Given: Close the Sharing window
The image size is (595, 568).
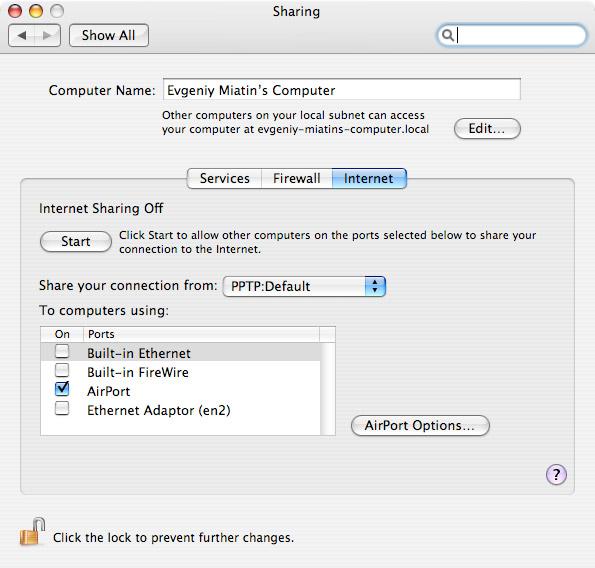Looking at the screenshot, I should coord(15,11).
